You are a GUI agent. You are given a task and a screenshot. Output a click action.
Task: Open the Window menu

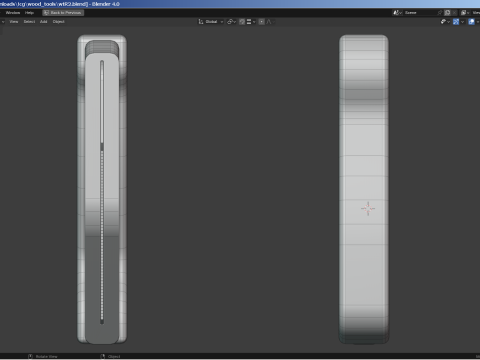tap(13, 13)
